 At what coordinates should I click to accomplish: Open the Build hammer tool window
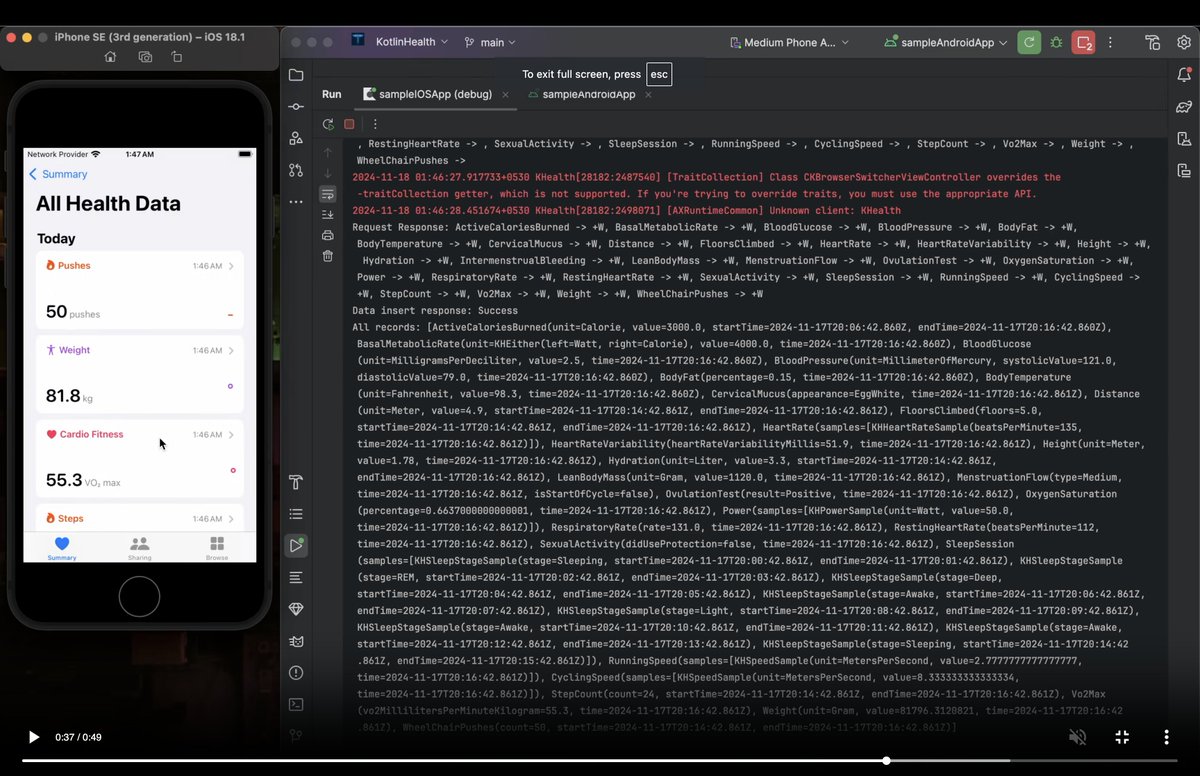[296, 482]
